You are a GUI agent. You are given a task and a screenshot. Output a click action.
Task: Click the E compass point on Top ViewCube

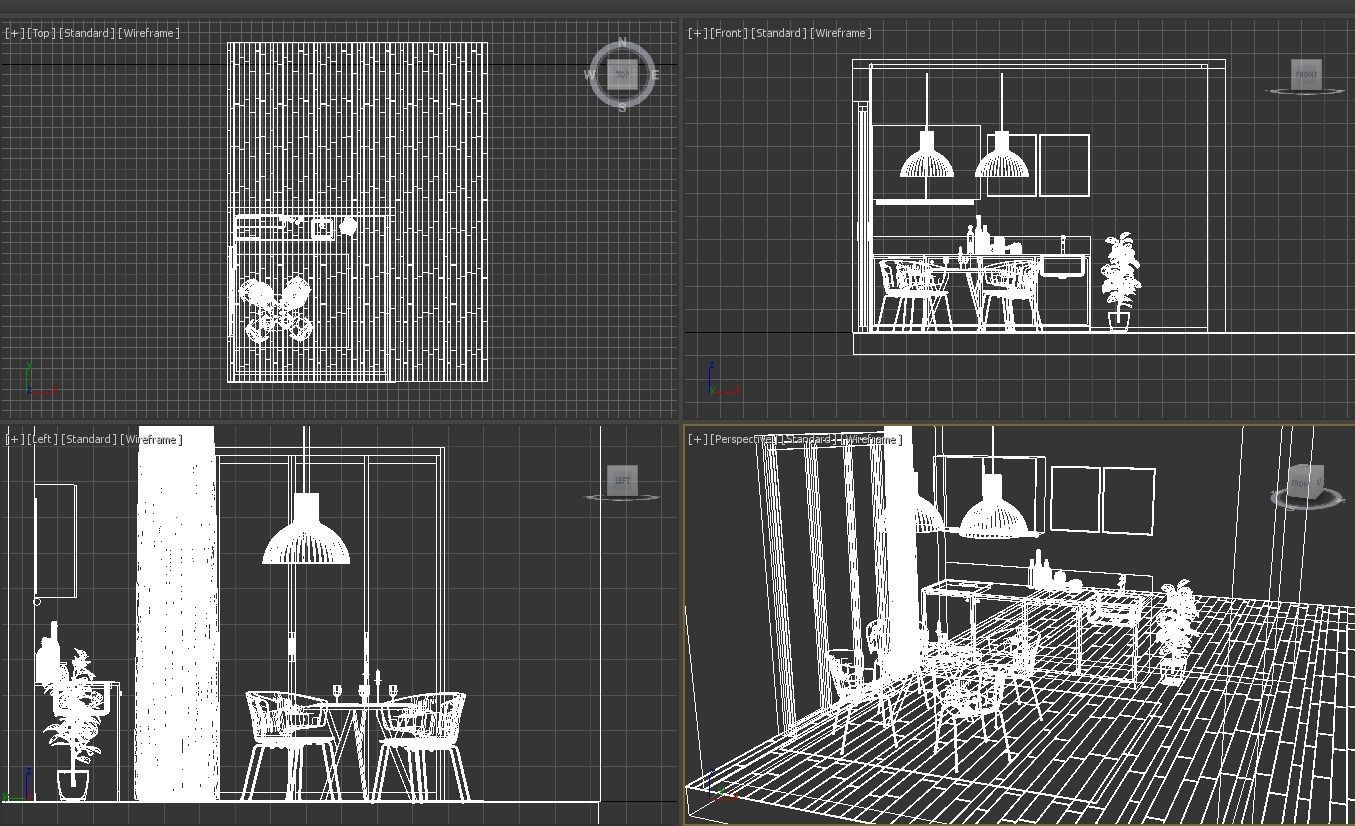click(x=655, y=75)
